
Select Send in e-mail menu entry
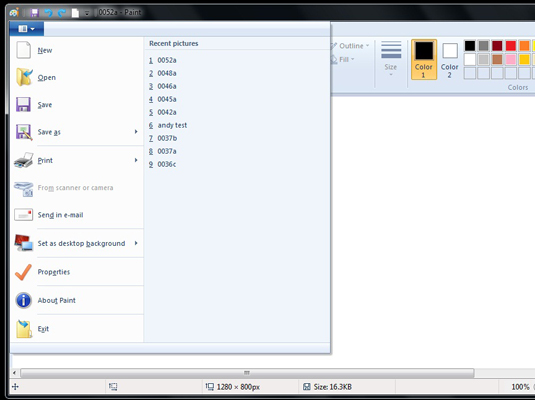pyautogui.click(x=76, y=215)
